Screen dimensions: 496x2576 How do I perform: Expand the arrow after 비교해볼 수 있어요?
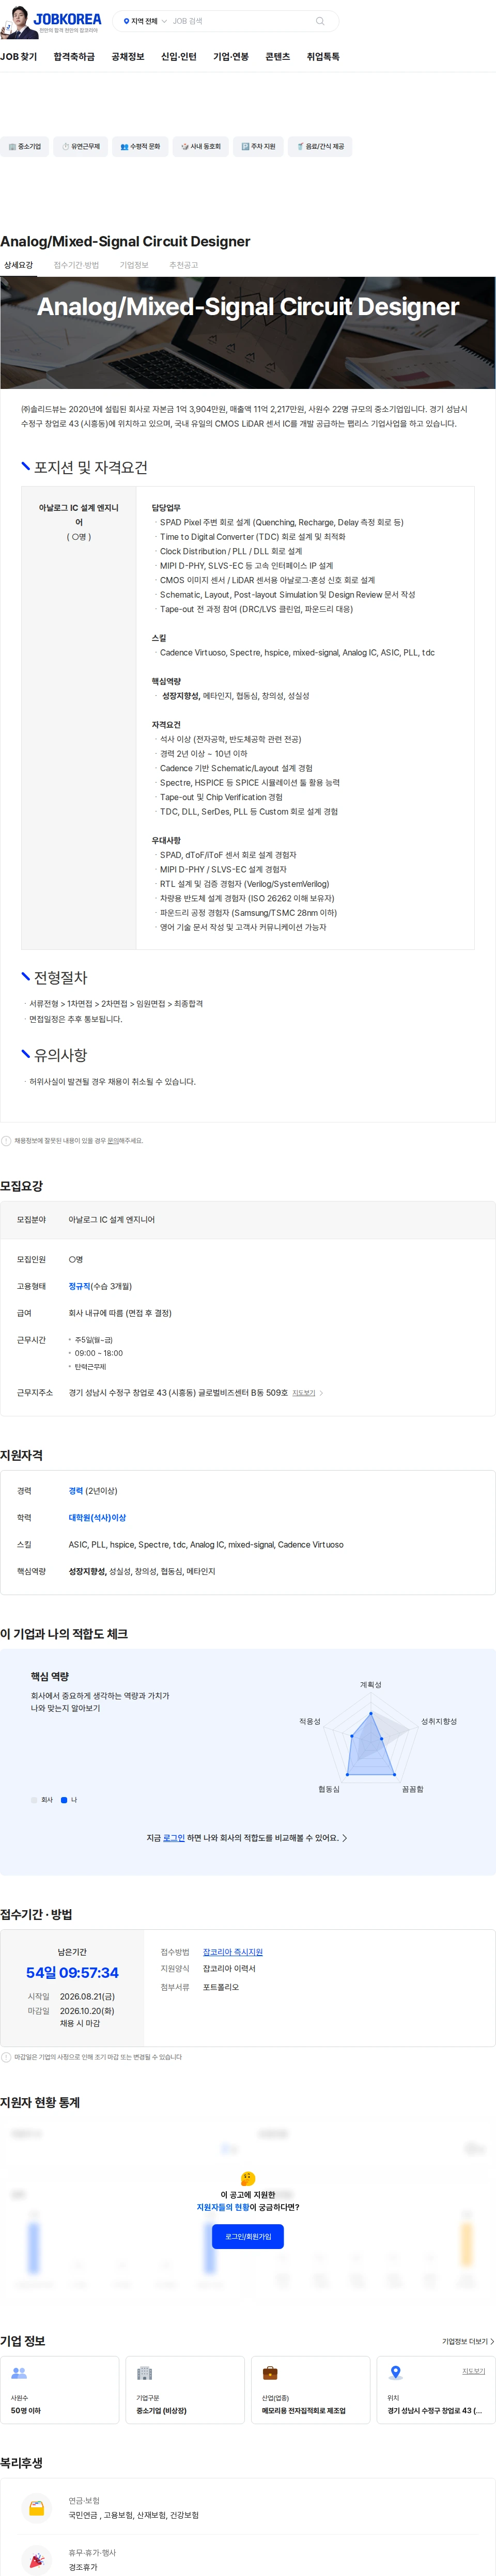pos(345,1838)
